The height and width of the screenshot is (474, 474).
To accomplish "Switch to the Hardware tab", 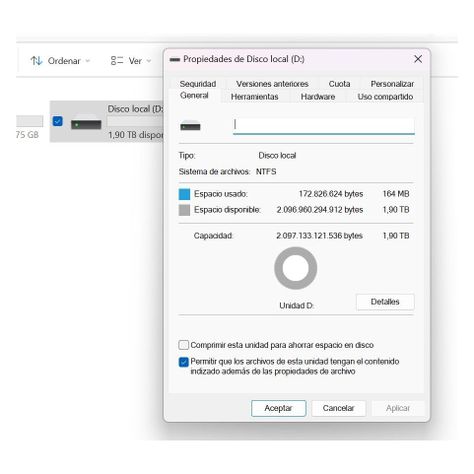I will pos(318,97).
